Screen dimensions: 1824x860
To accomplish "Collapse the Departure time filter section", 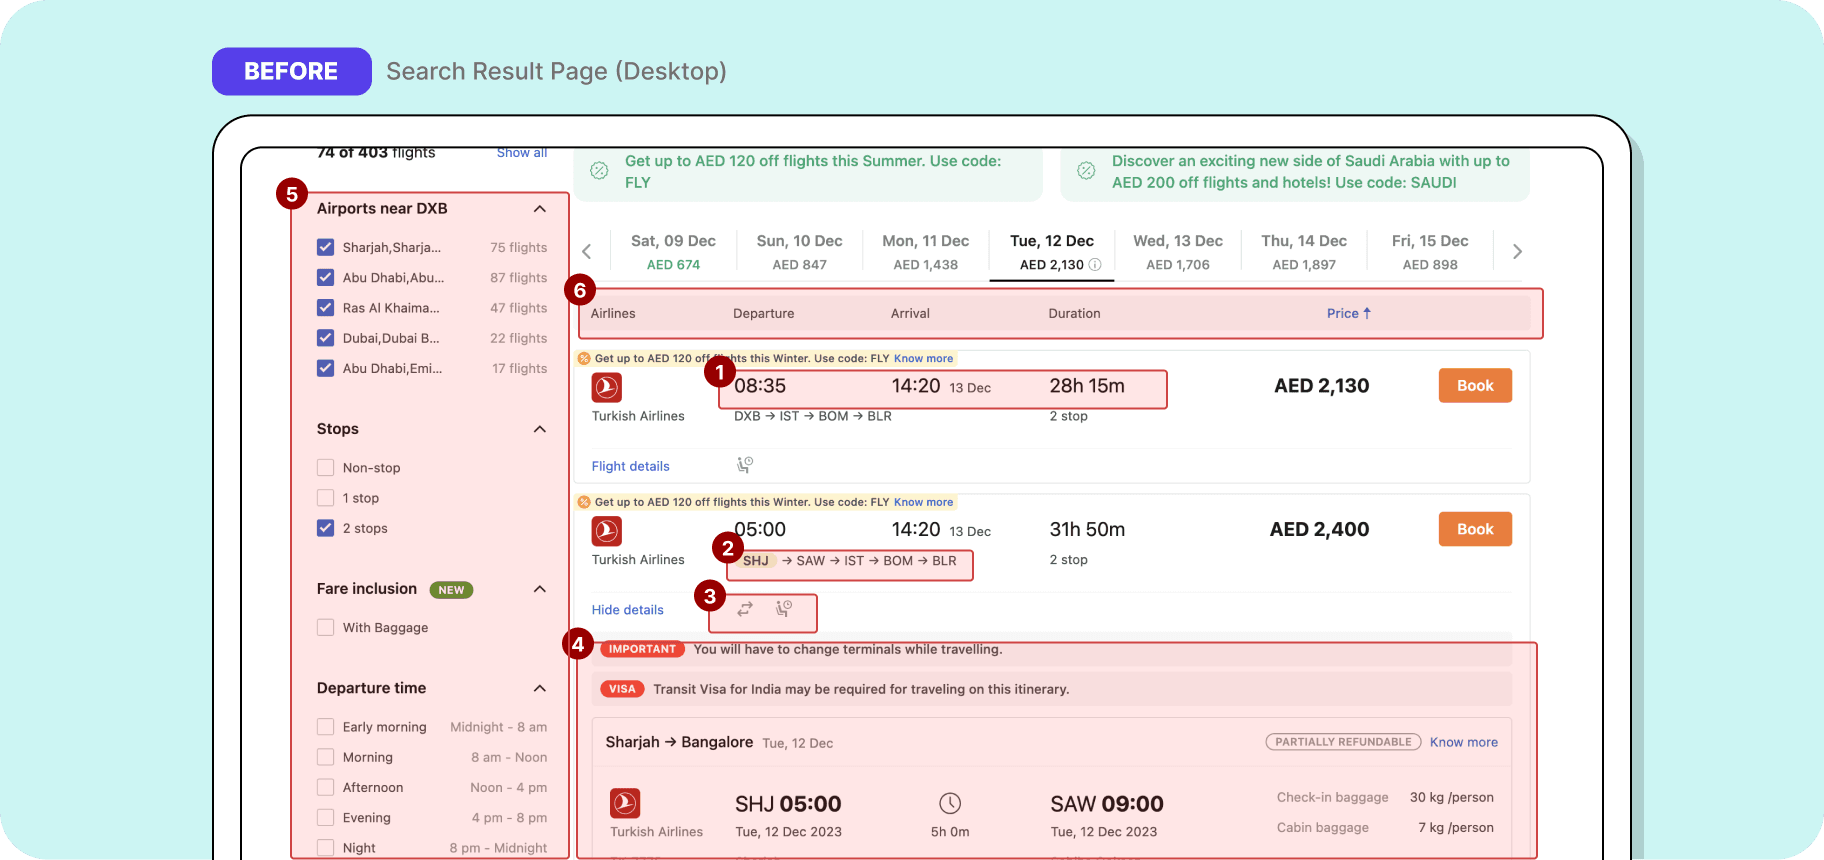I will (540, 688).
